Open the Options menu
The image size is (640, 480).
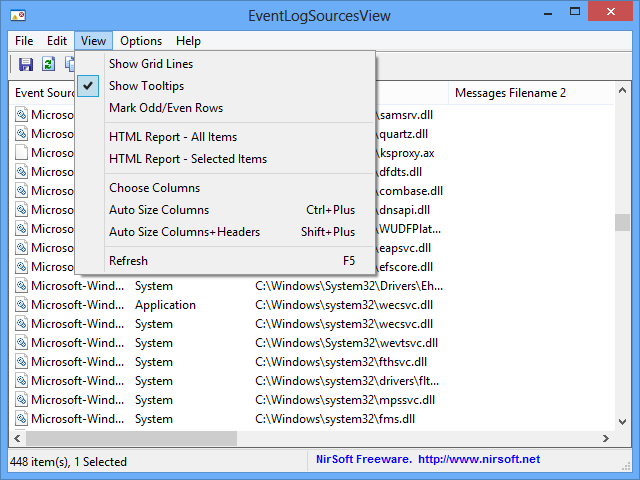point(141,41)
